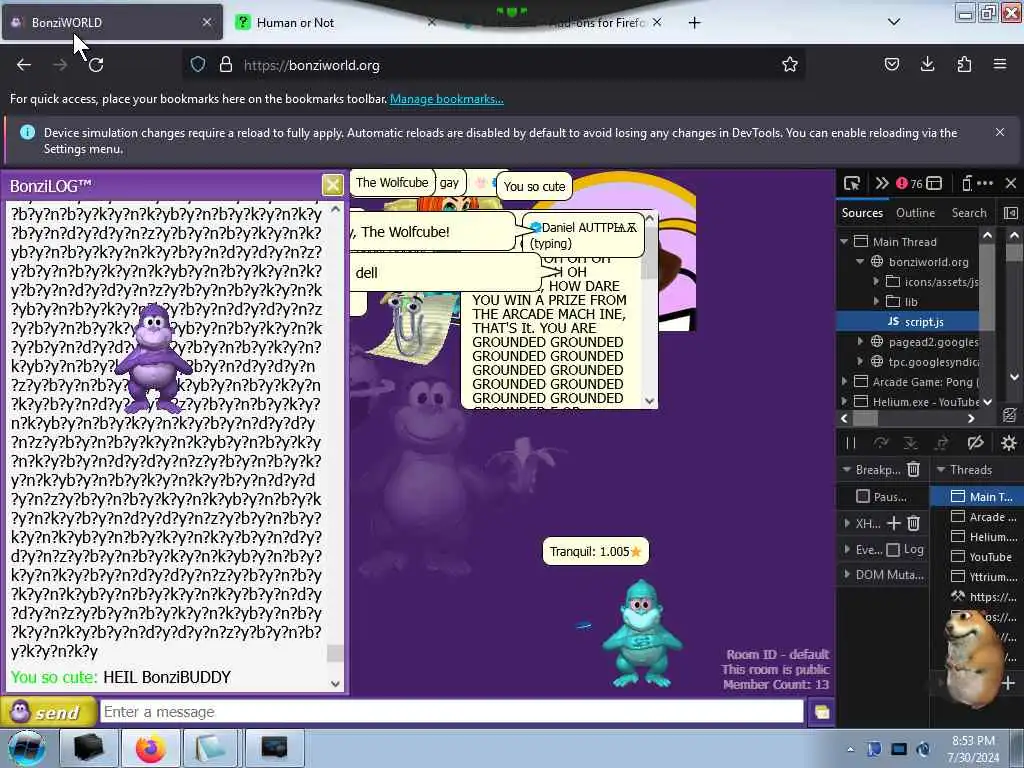Expand Helium.exe - YouTube thread
The image size is (1024, 768).
click(x=844, y=402)
